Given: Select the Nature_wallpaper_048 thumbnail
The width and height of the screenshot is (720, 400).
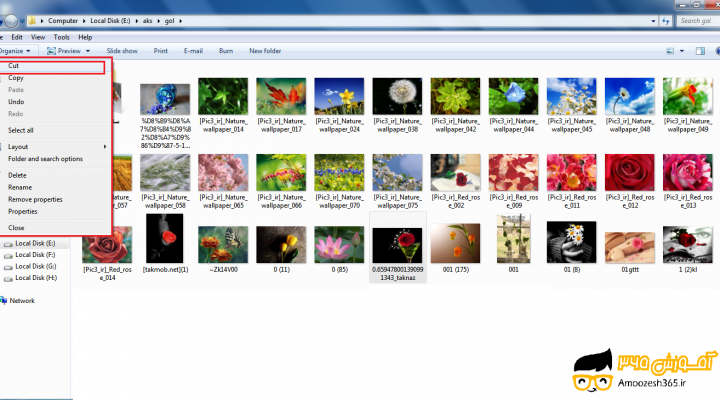Looking at the screenshot, I should tap(630, 96).
